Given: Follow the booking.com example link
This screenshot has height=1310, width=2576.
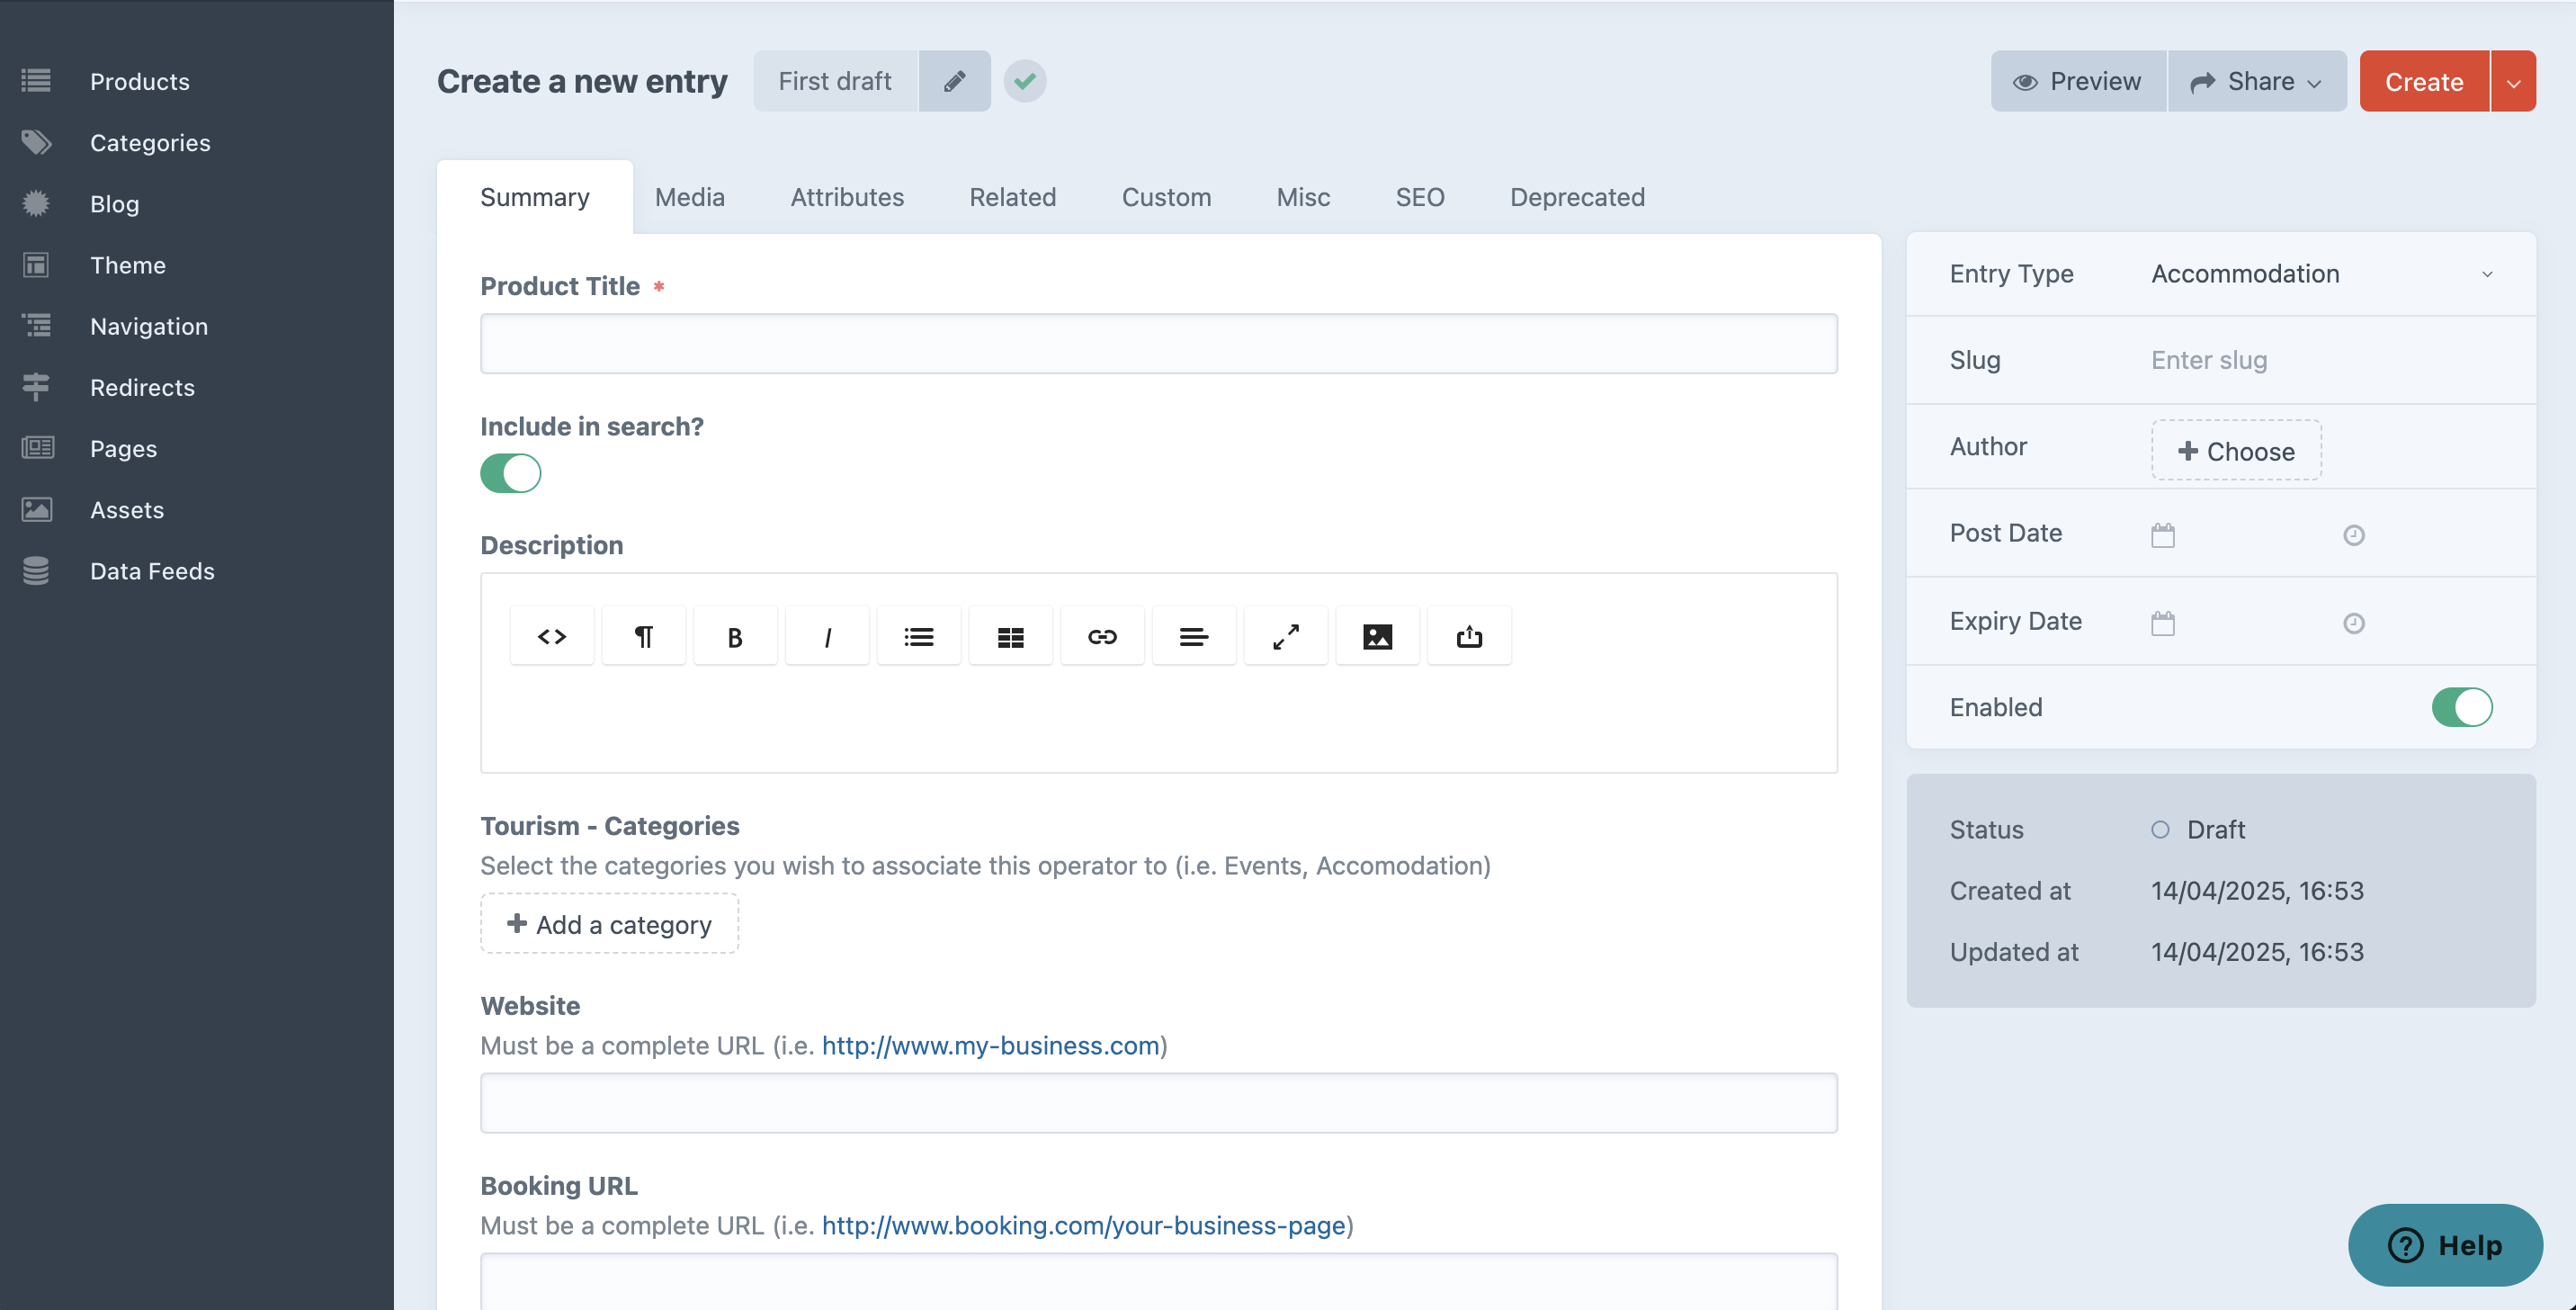Looking at the screenshot, I should 1083,1225.
